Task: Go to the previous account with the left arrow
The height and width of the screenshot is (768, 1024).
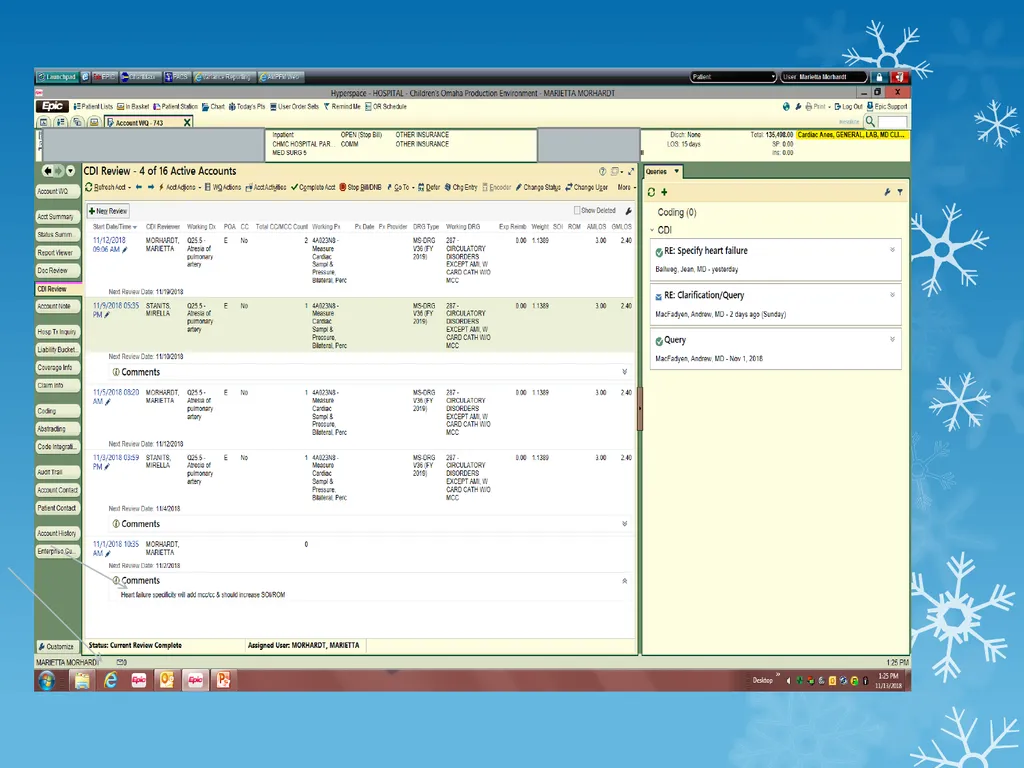Action: [138, 187]
